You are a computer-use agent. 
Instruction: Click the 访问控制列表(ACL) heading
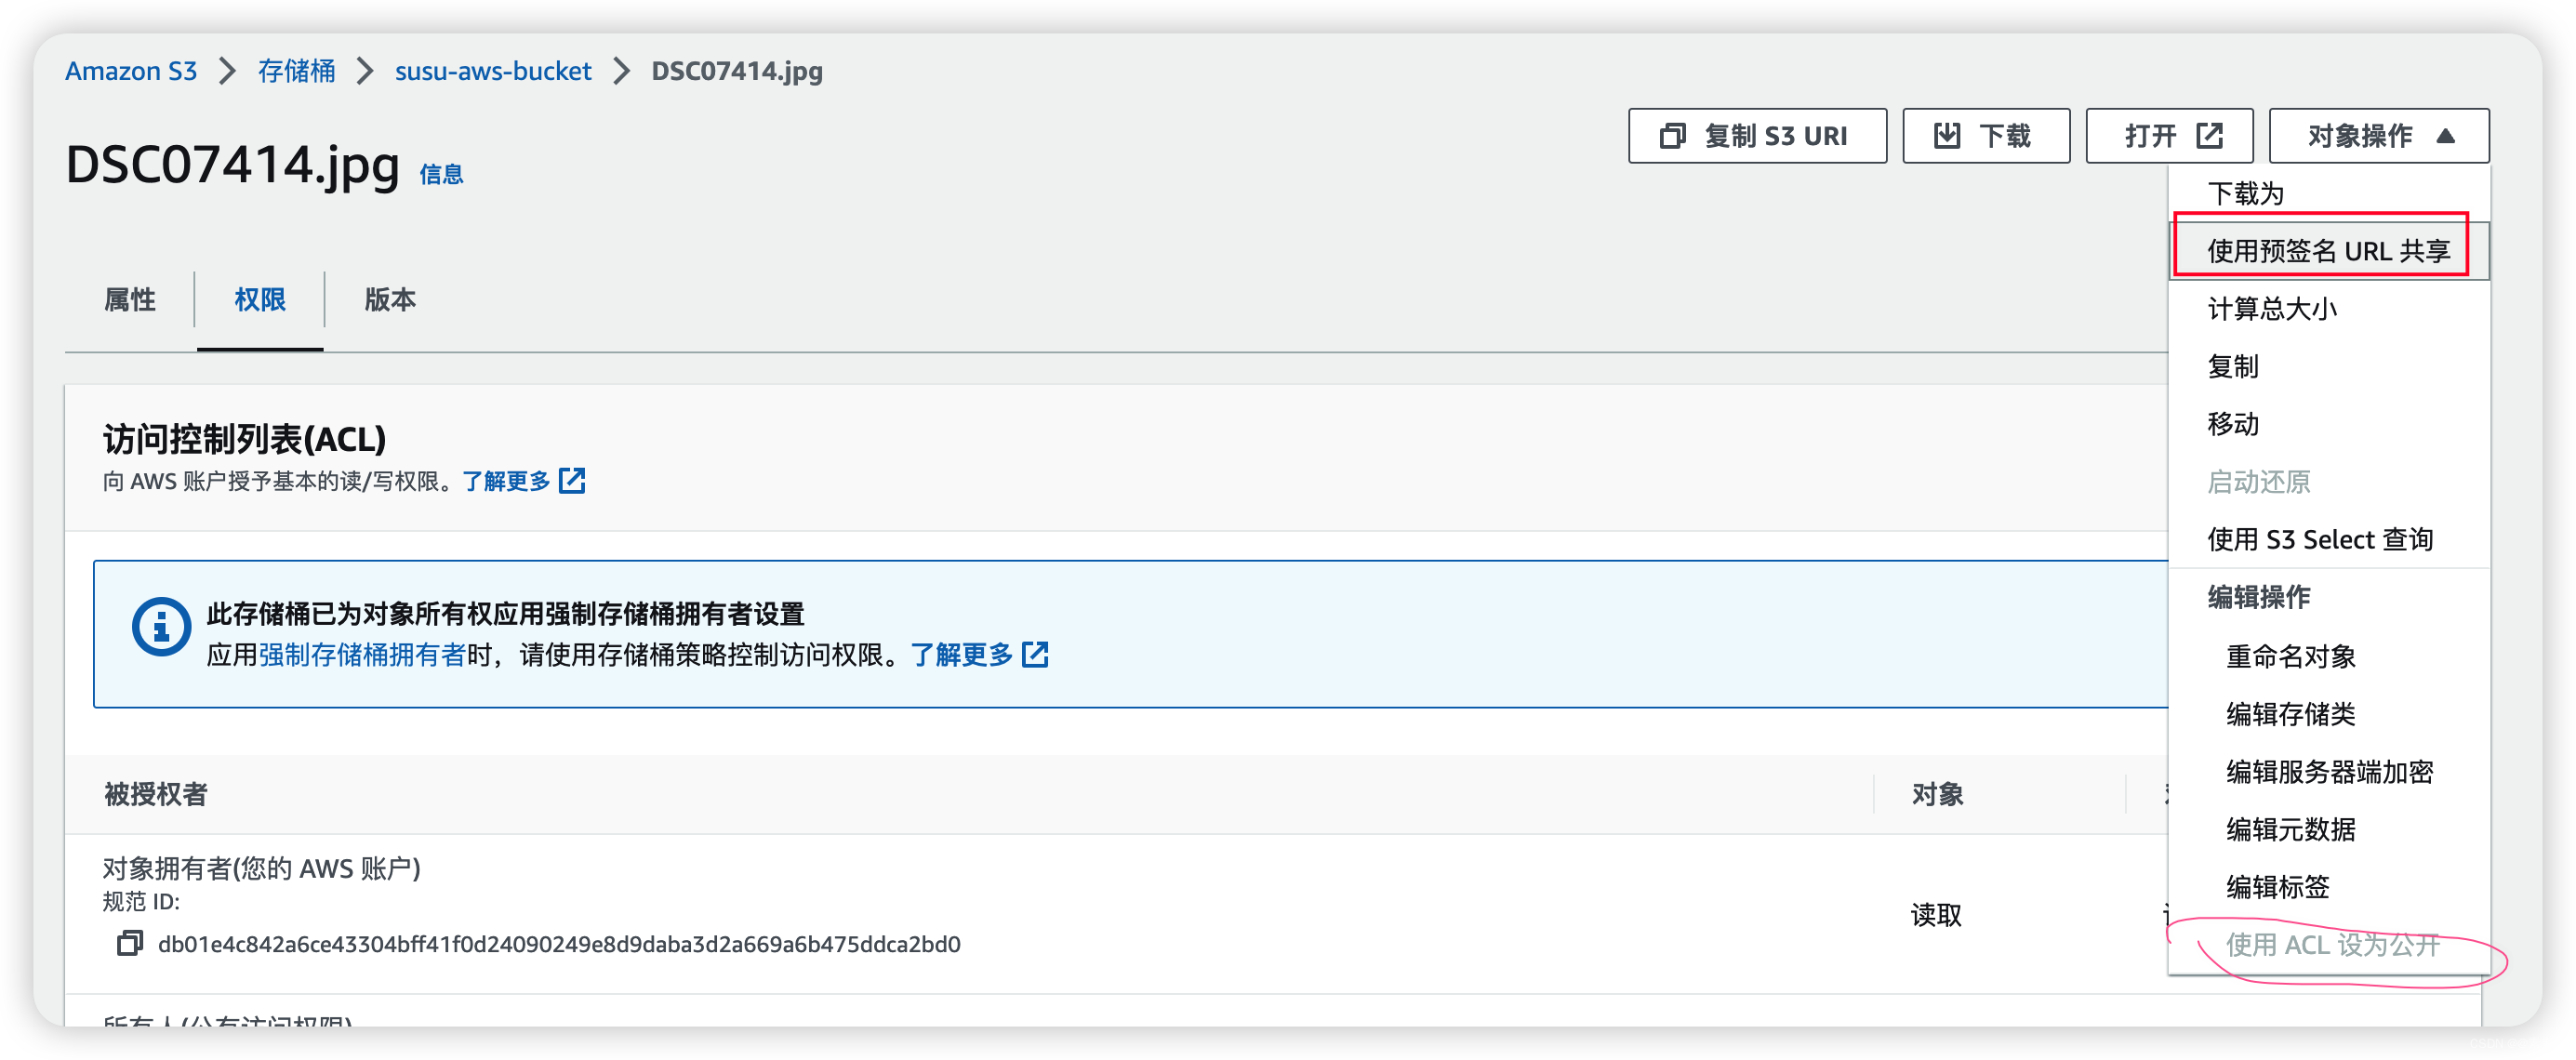244,439
